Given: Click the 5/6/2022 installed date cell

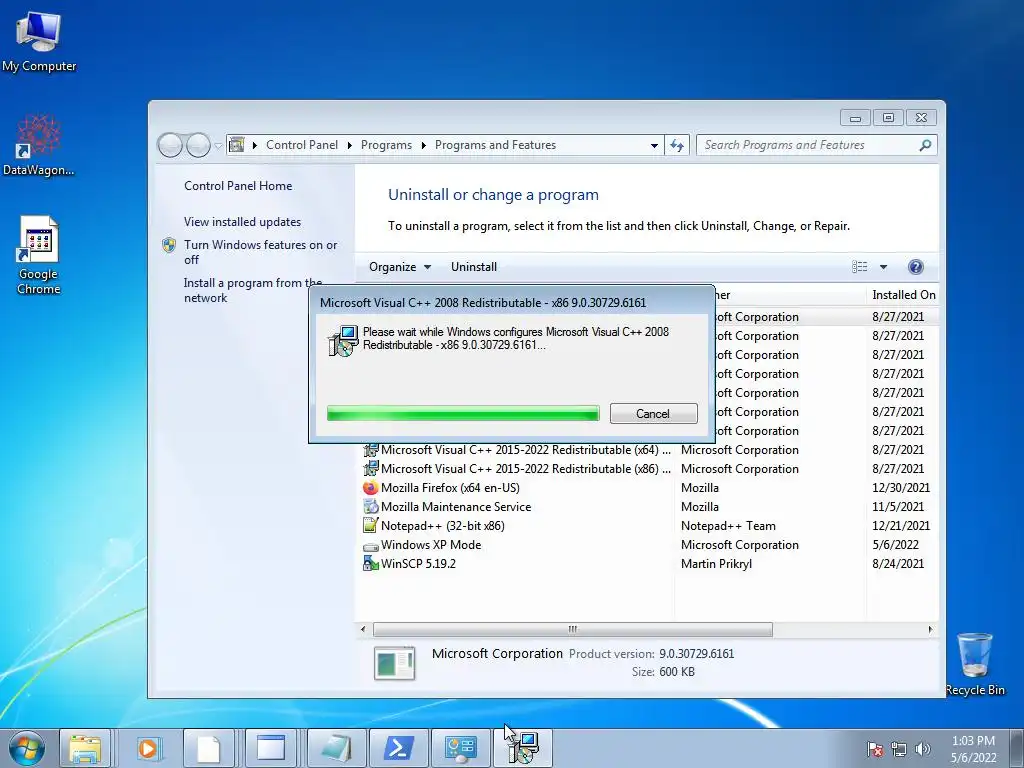Looking at the screenshot, I should 895,545.
